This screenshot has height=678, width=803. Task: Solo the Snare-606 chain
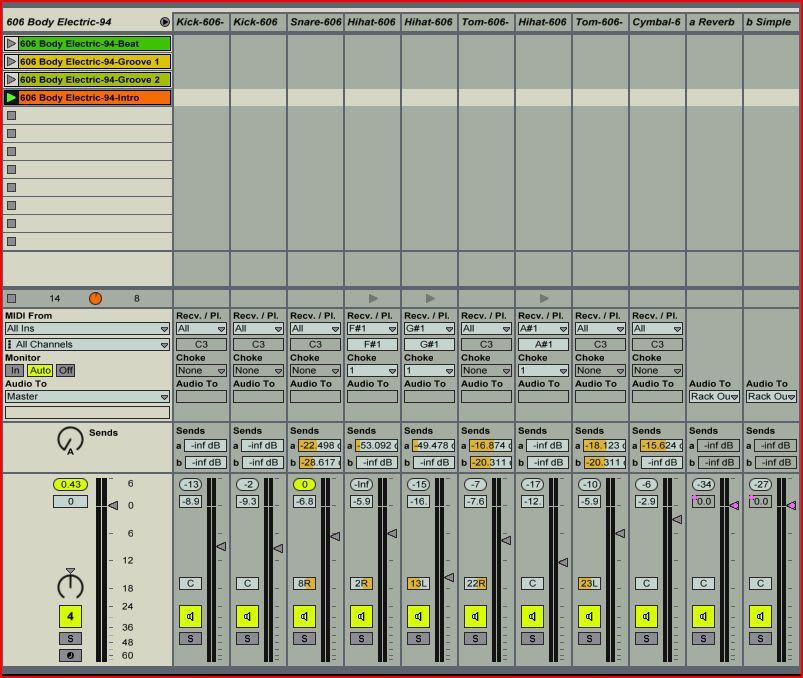(304, 639)
